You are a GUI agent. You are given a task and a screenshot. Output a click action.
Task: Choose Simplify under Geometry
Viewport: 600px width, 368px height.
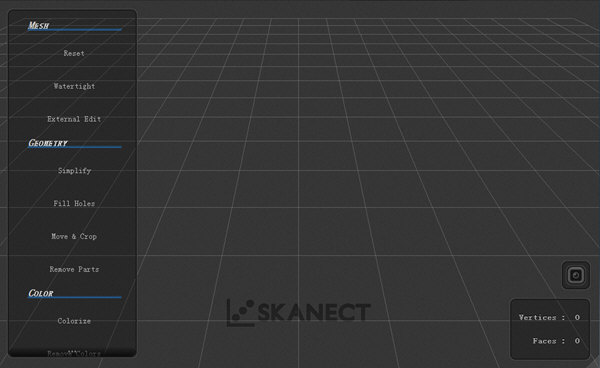(x=74, y=171)
